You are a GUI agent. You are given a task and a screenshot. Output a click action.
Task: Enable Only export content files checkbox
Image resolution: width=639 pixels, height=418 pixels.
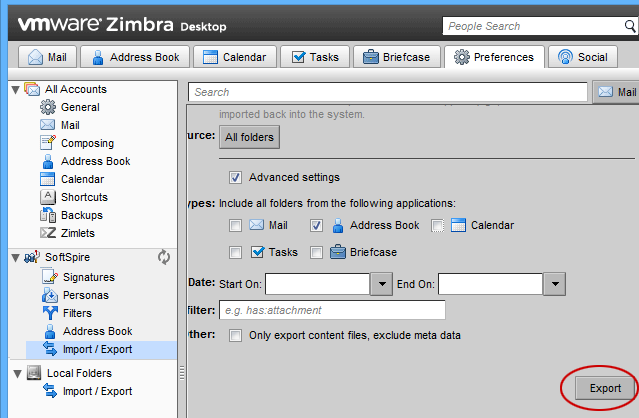pos(235,336)
